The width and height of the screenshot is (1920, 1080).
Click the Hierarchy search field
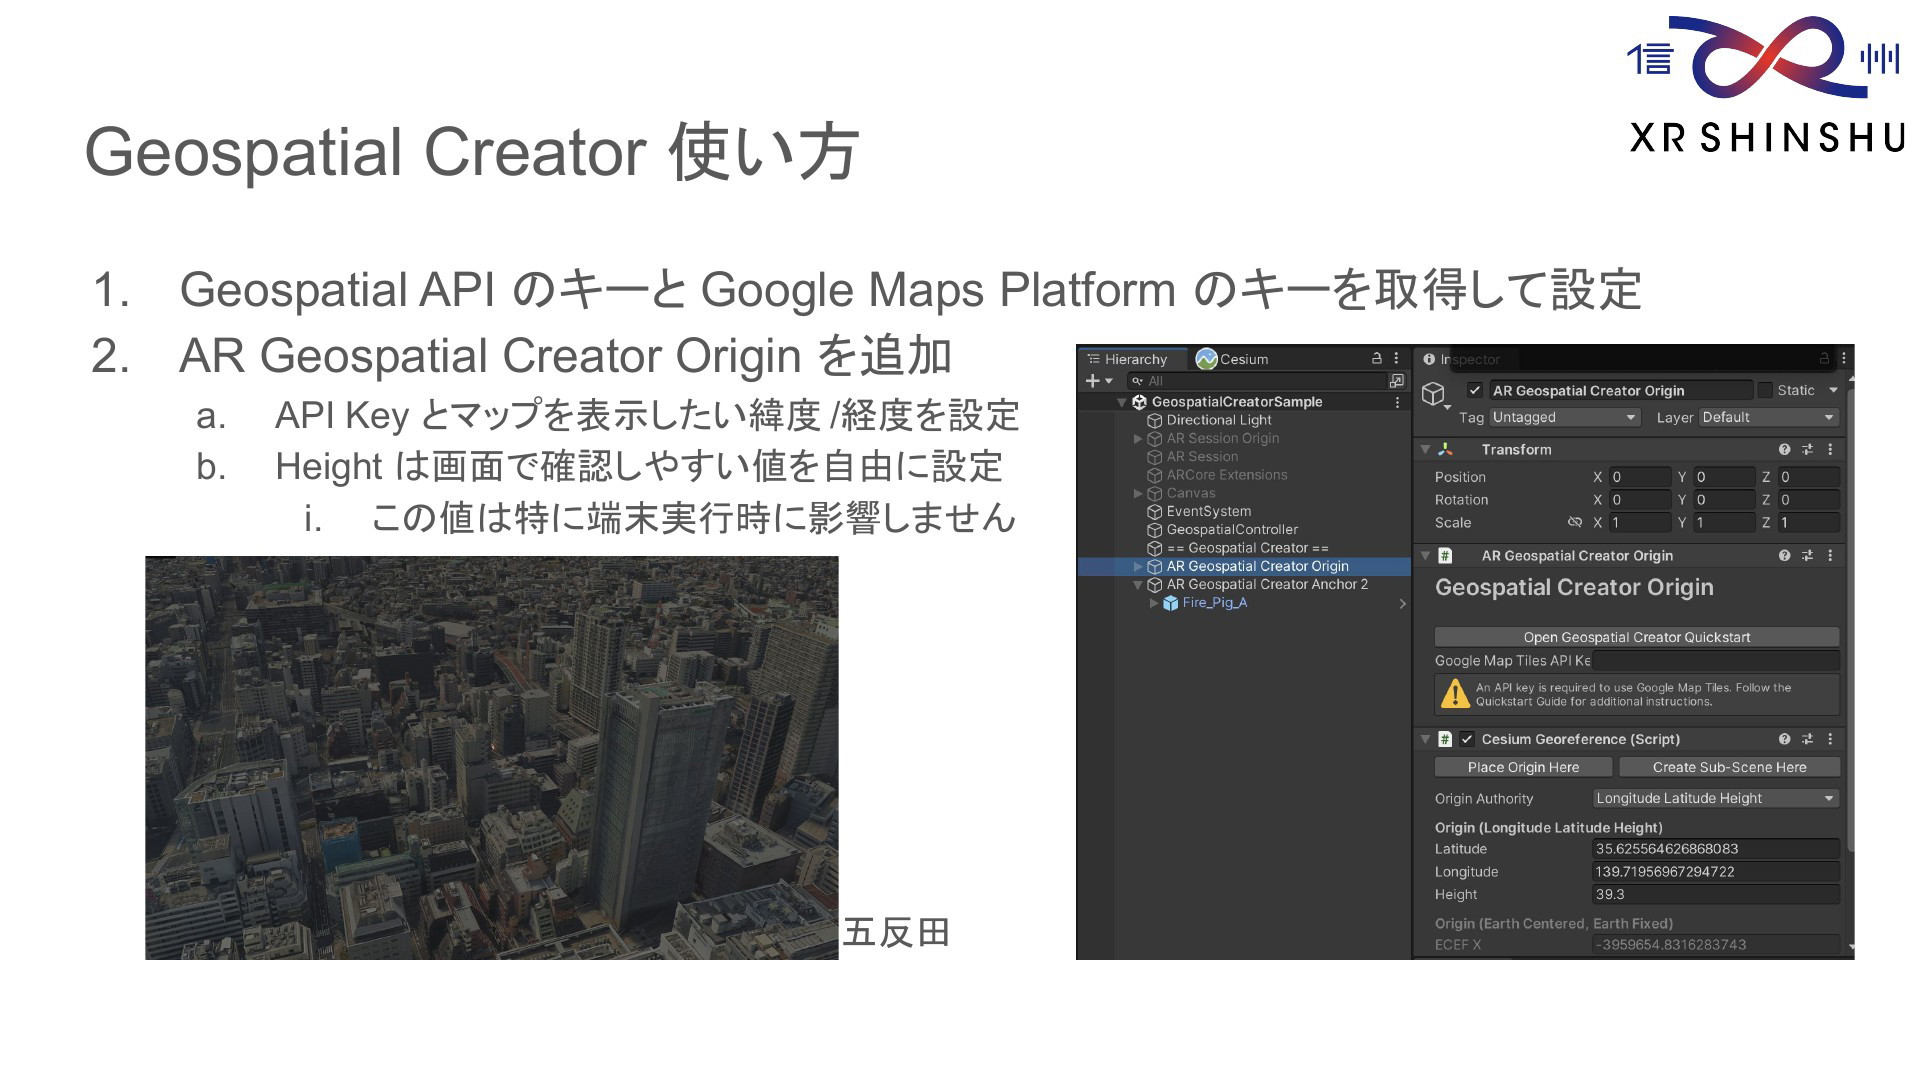[x=1256, y=381]
